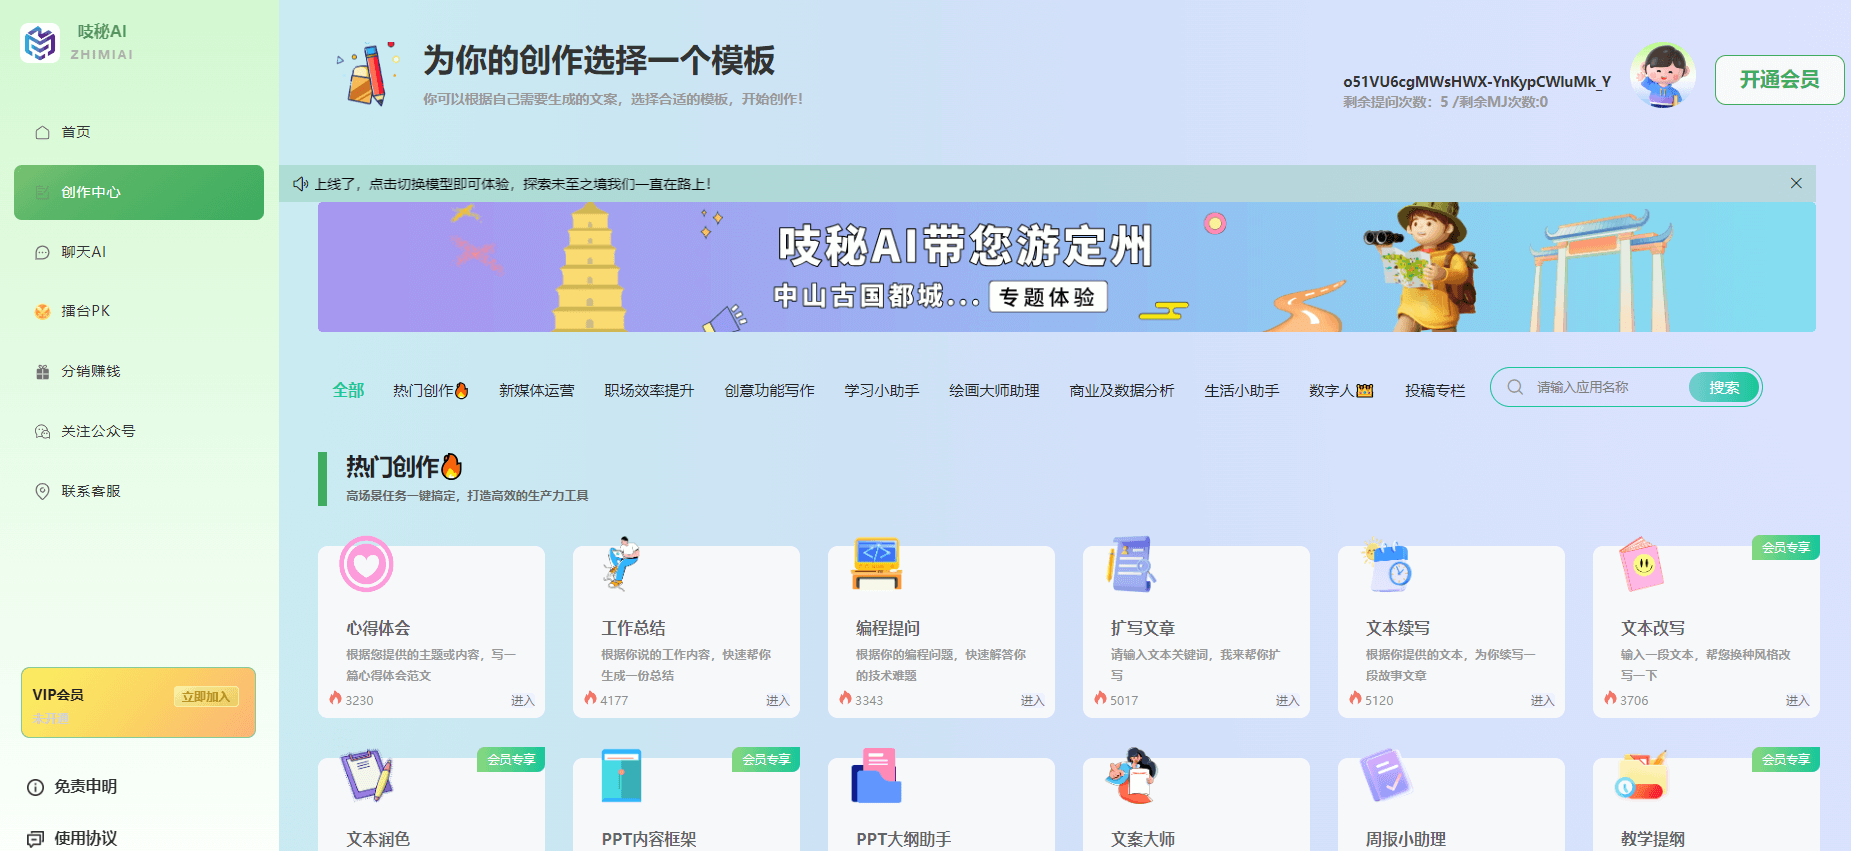Select the 绘画大师助理 category tab

click(994, 390)
